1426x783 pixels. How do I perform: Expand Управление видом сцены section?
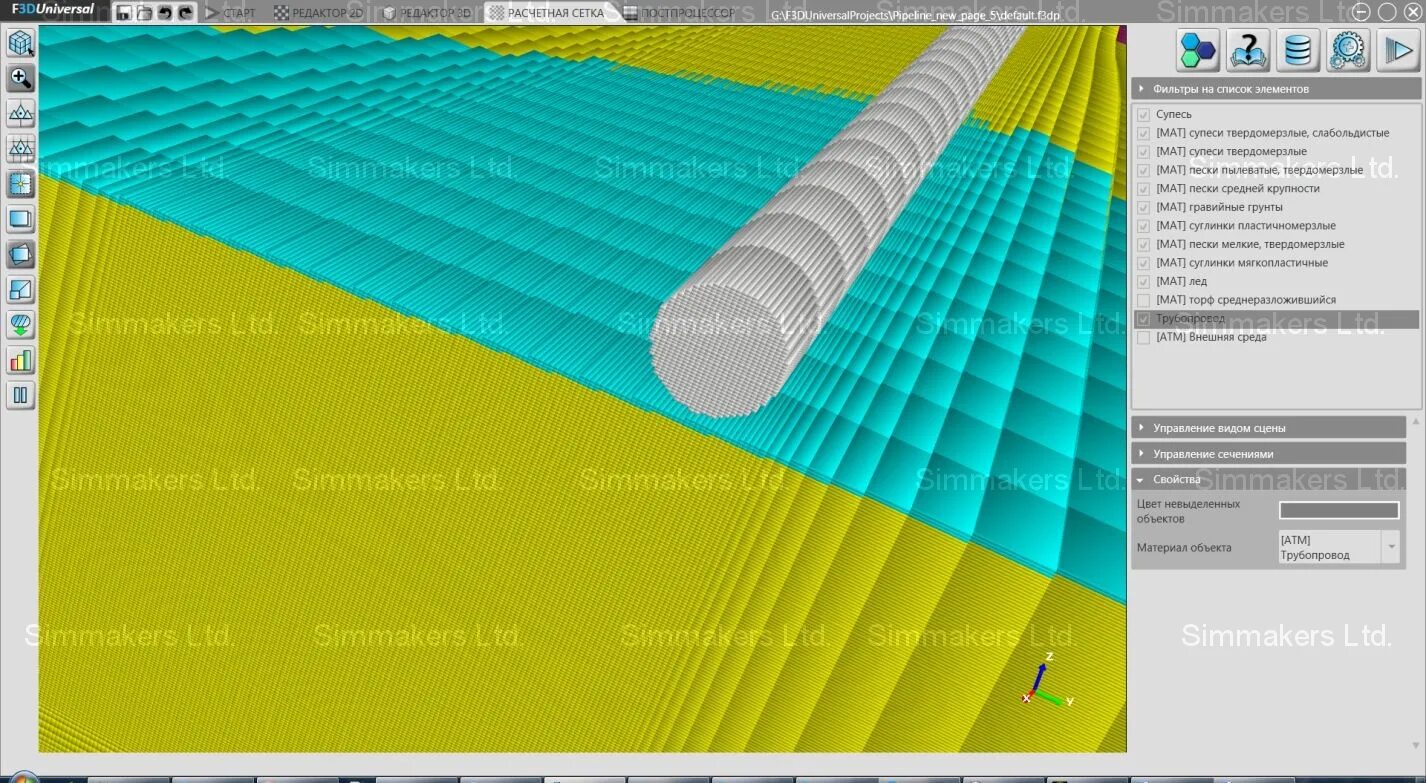click(1268, 428)
